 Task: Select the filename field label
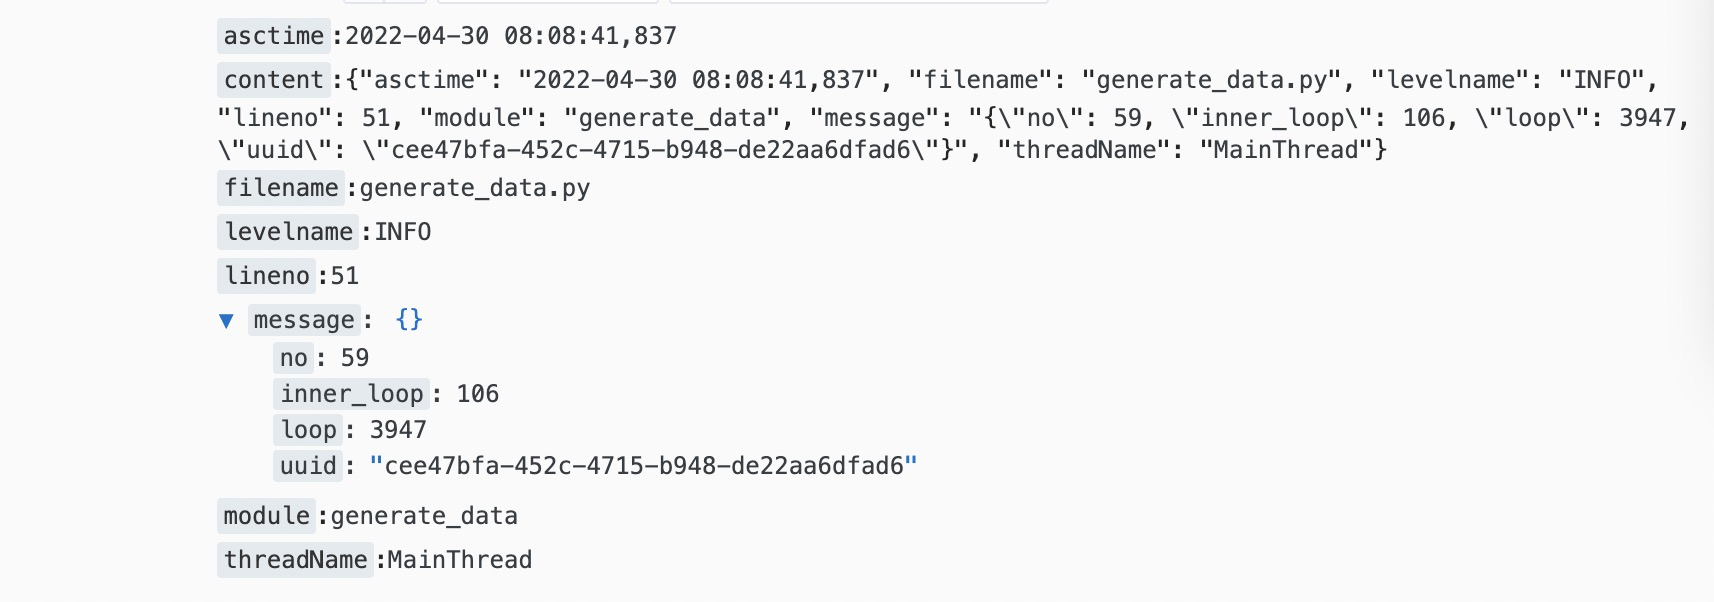tap(281, 188)
